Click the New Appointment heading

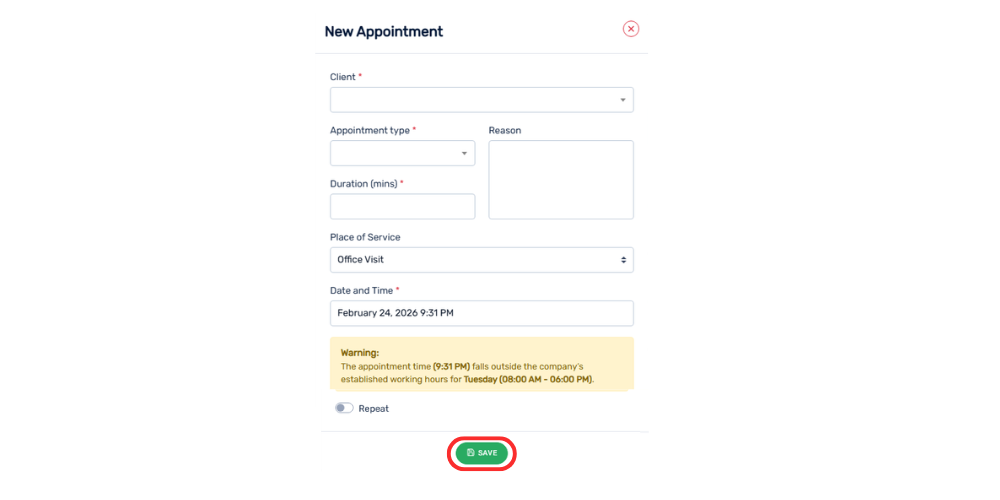[383, 32]
